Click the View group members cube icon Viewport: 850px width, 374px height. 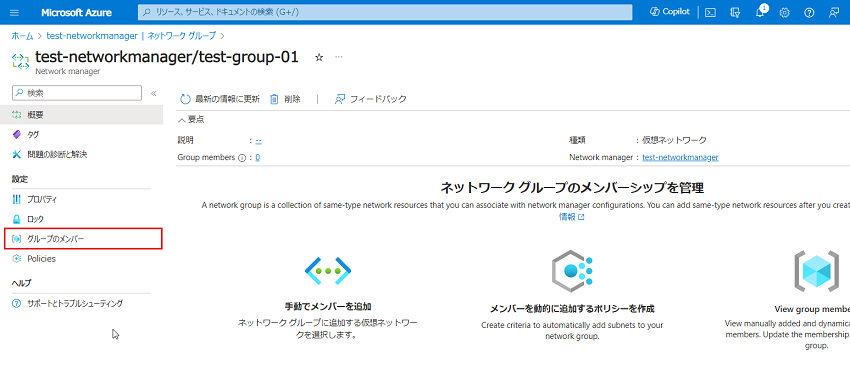[816, 271]
